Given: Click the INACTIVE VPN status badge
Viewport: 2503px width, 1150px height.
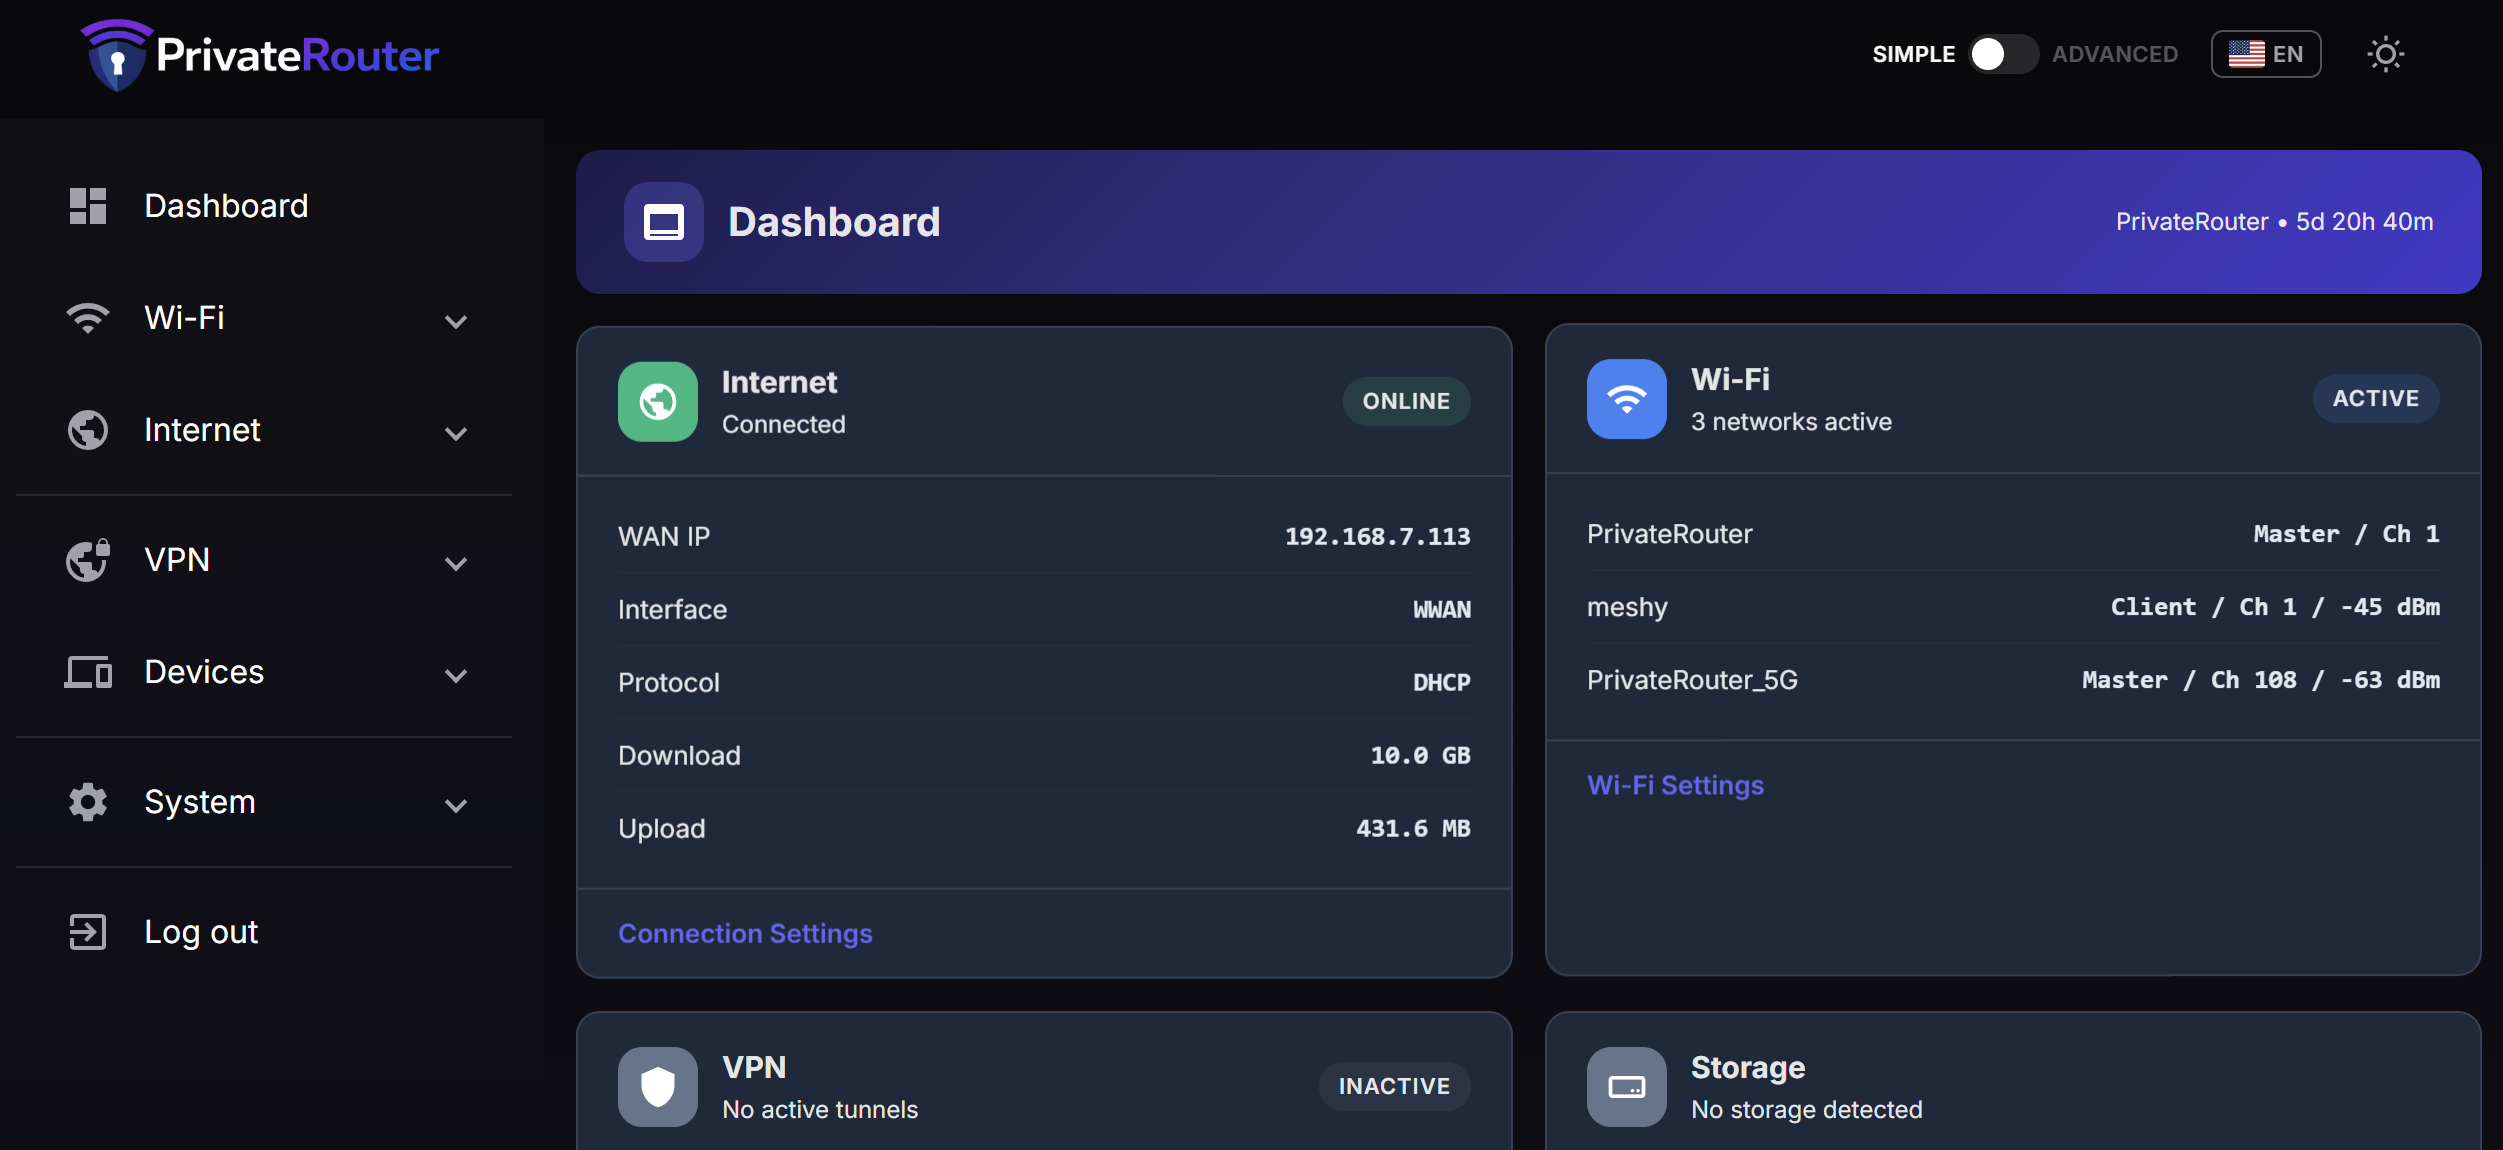Looking at the screenshot, I should coord(1394,1087).
